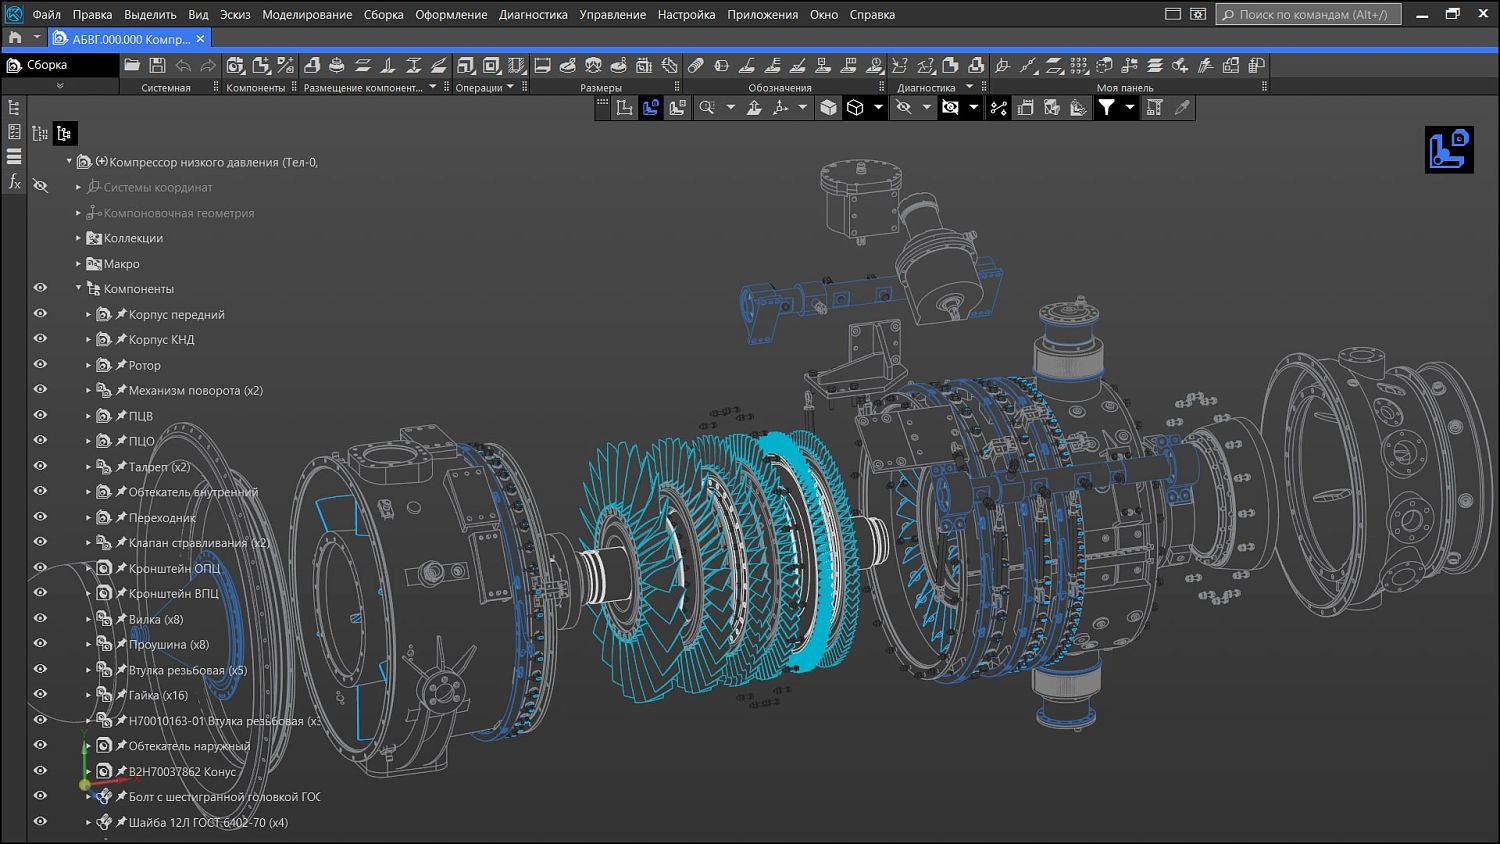
Task: Click the Сборка mode button
Action: click(x=47, y=65)
